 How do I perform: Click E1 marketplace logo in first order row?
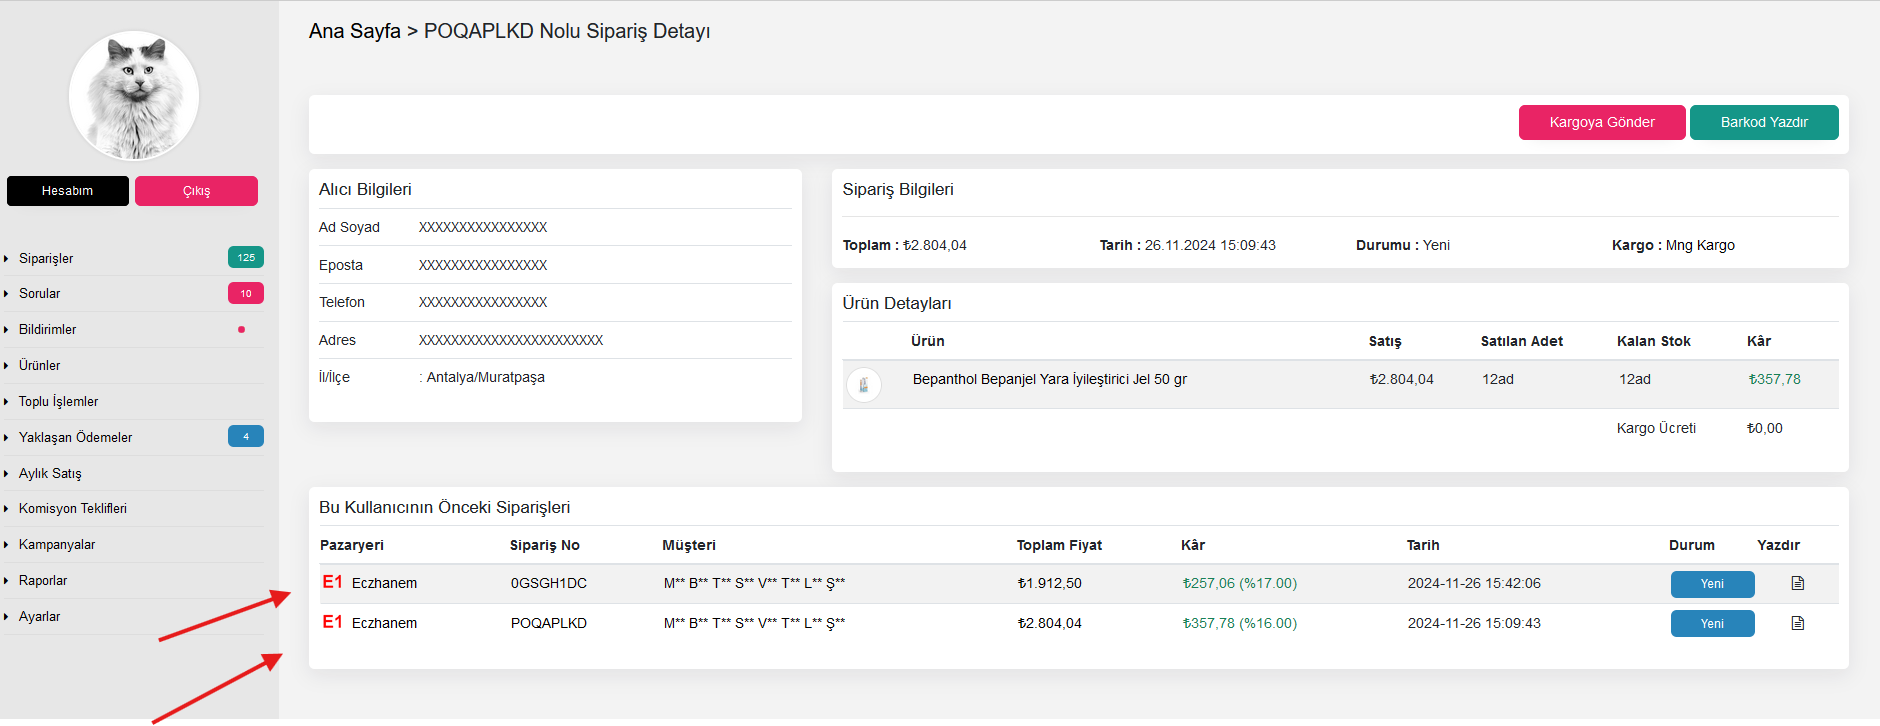[333, 582]
